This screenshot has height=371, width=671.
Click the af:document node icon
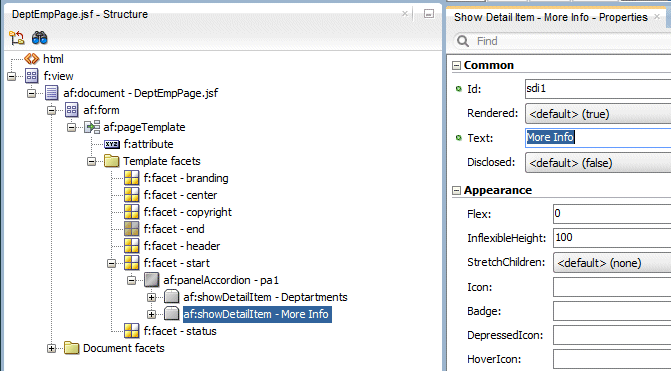52,93
